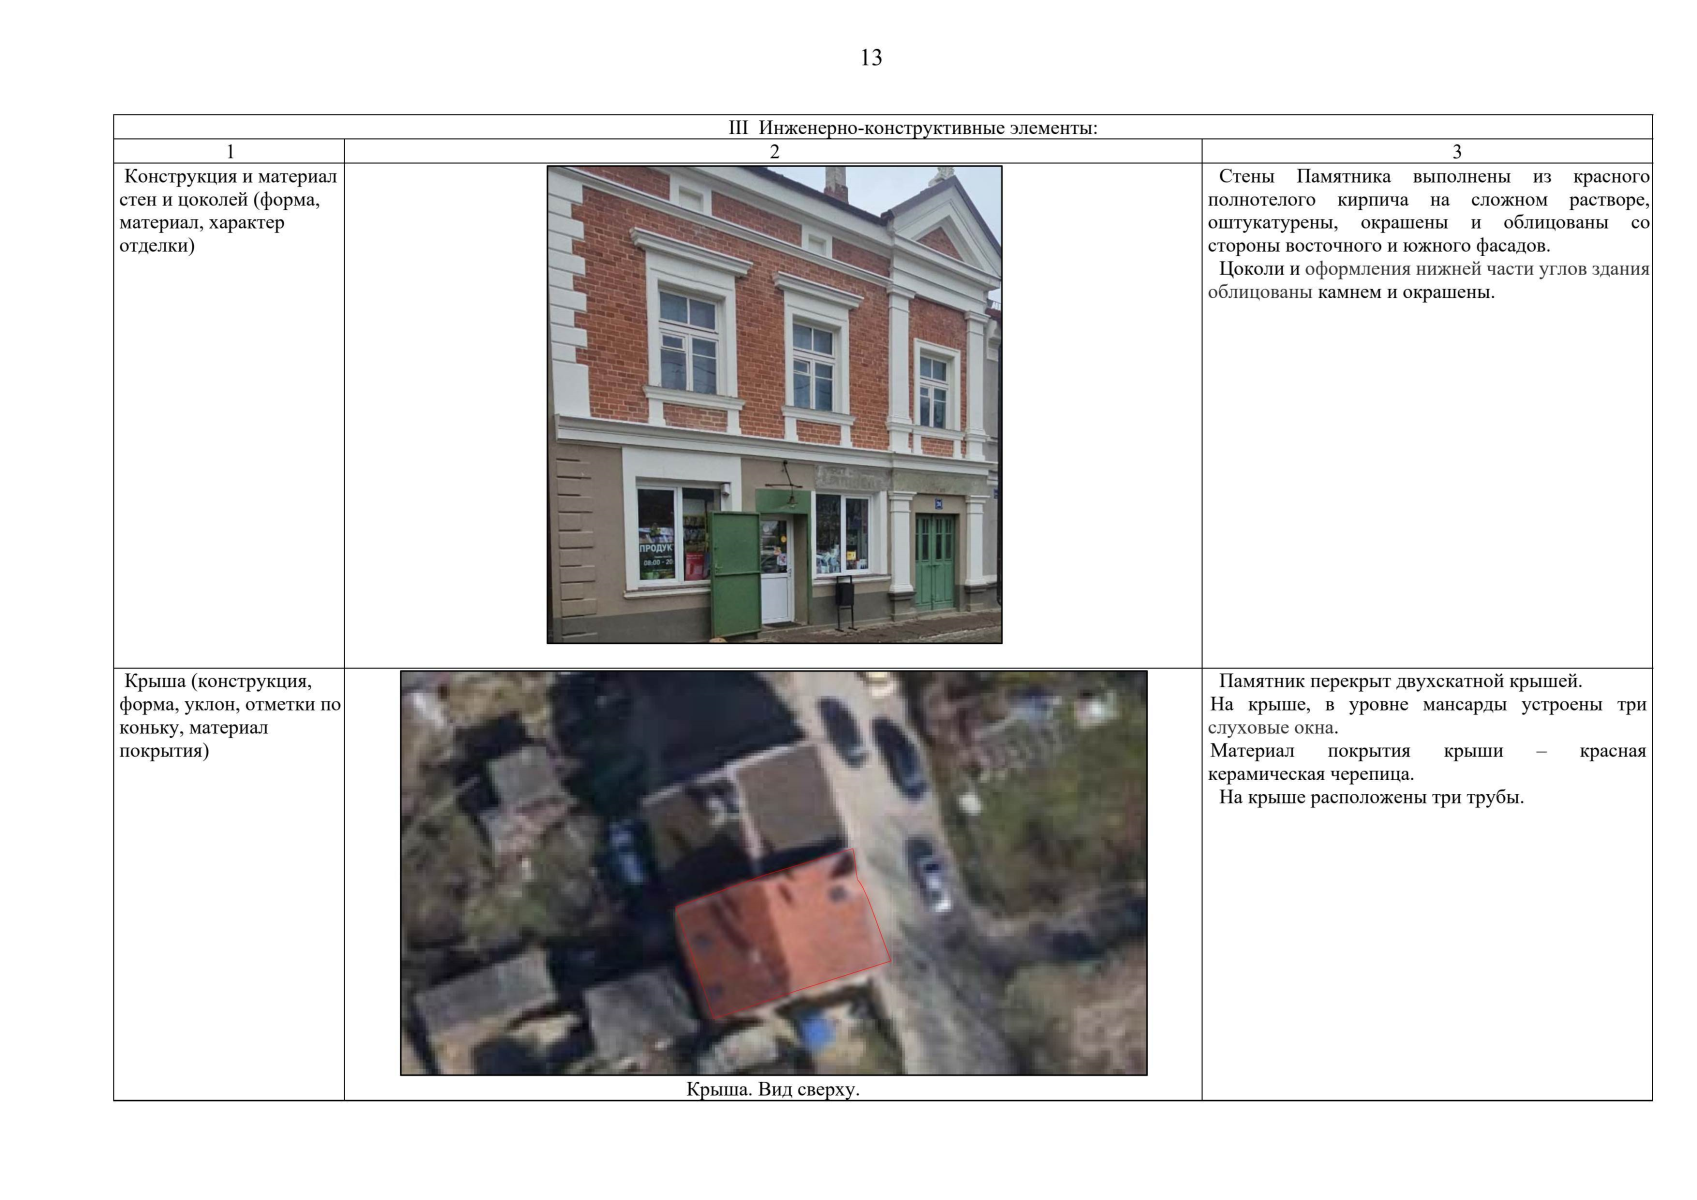This screenshot has height=1200, width=1697.
Task: Click column header cell '2'
Action: 773,152
